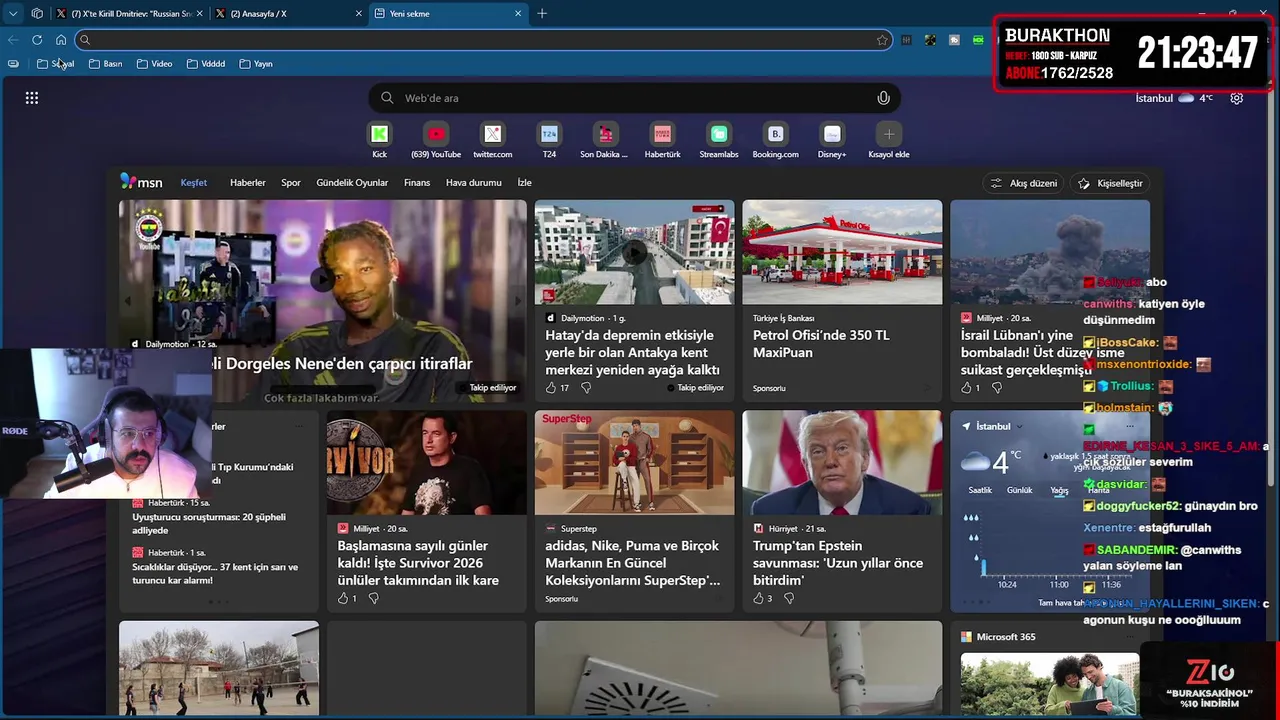Add a shortcut with Kısayol ekle plus
This screenshot has width=1280, height=720.
pyautogui.click(x=888, y=134)
